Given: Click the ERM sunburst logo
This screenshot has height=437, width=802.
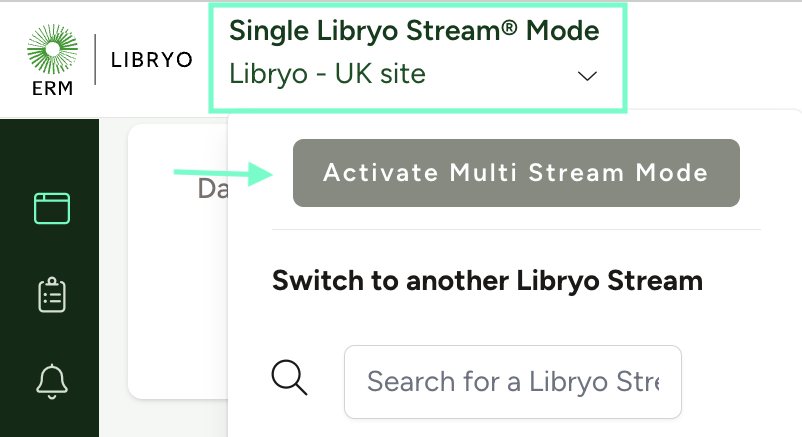Looking at the screenshot, I should tap(52, 52).
